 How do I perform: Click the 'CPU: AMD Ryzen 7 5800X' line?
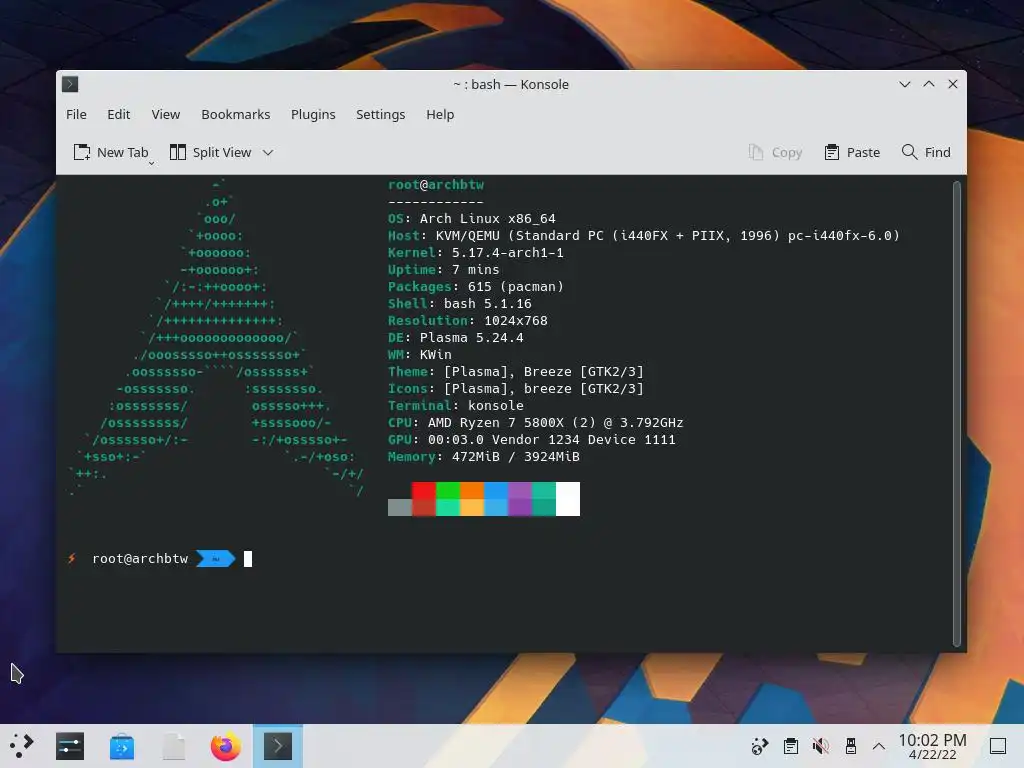click(536, 423)
